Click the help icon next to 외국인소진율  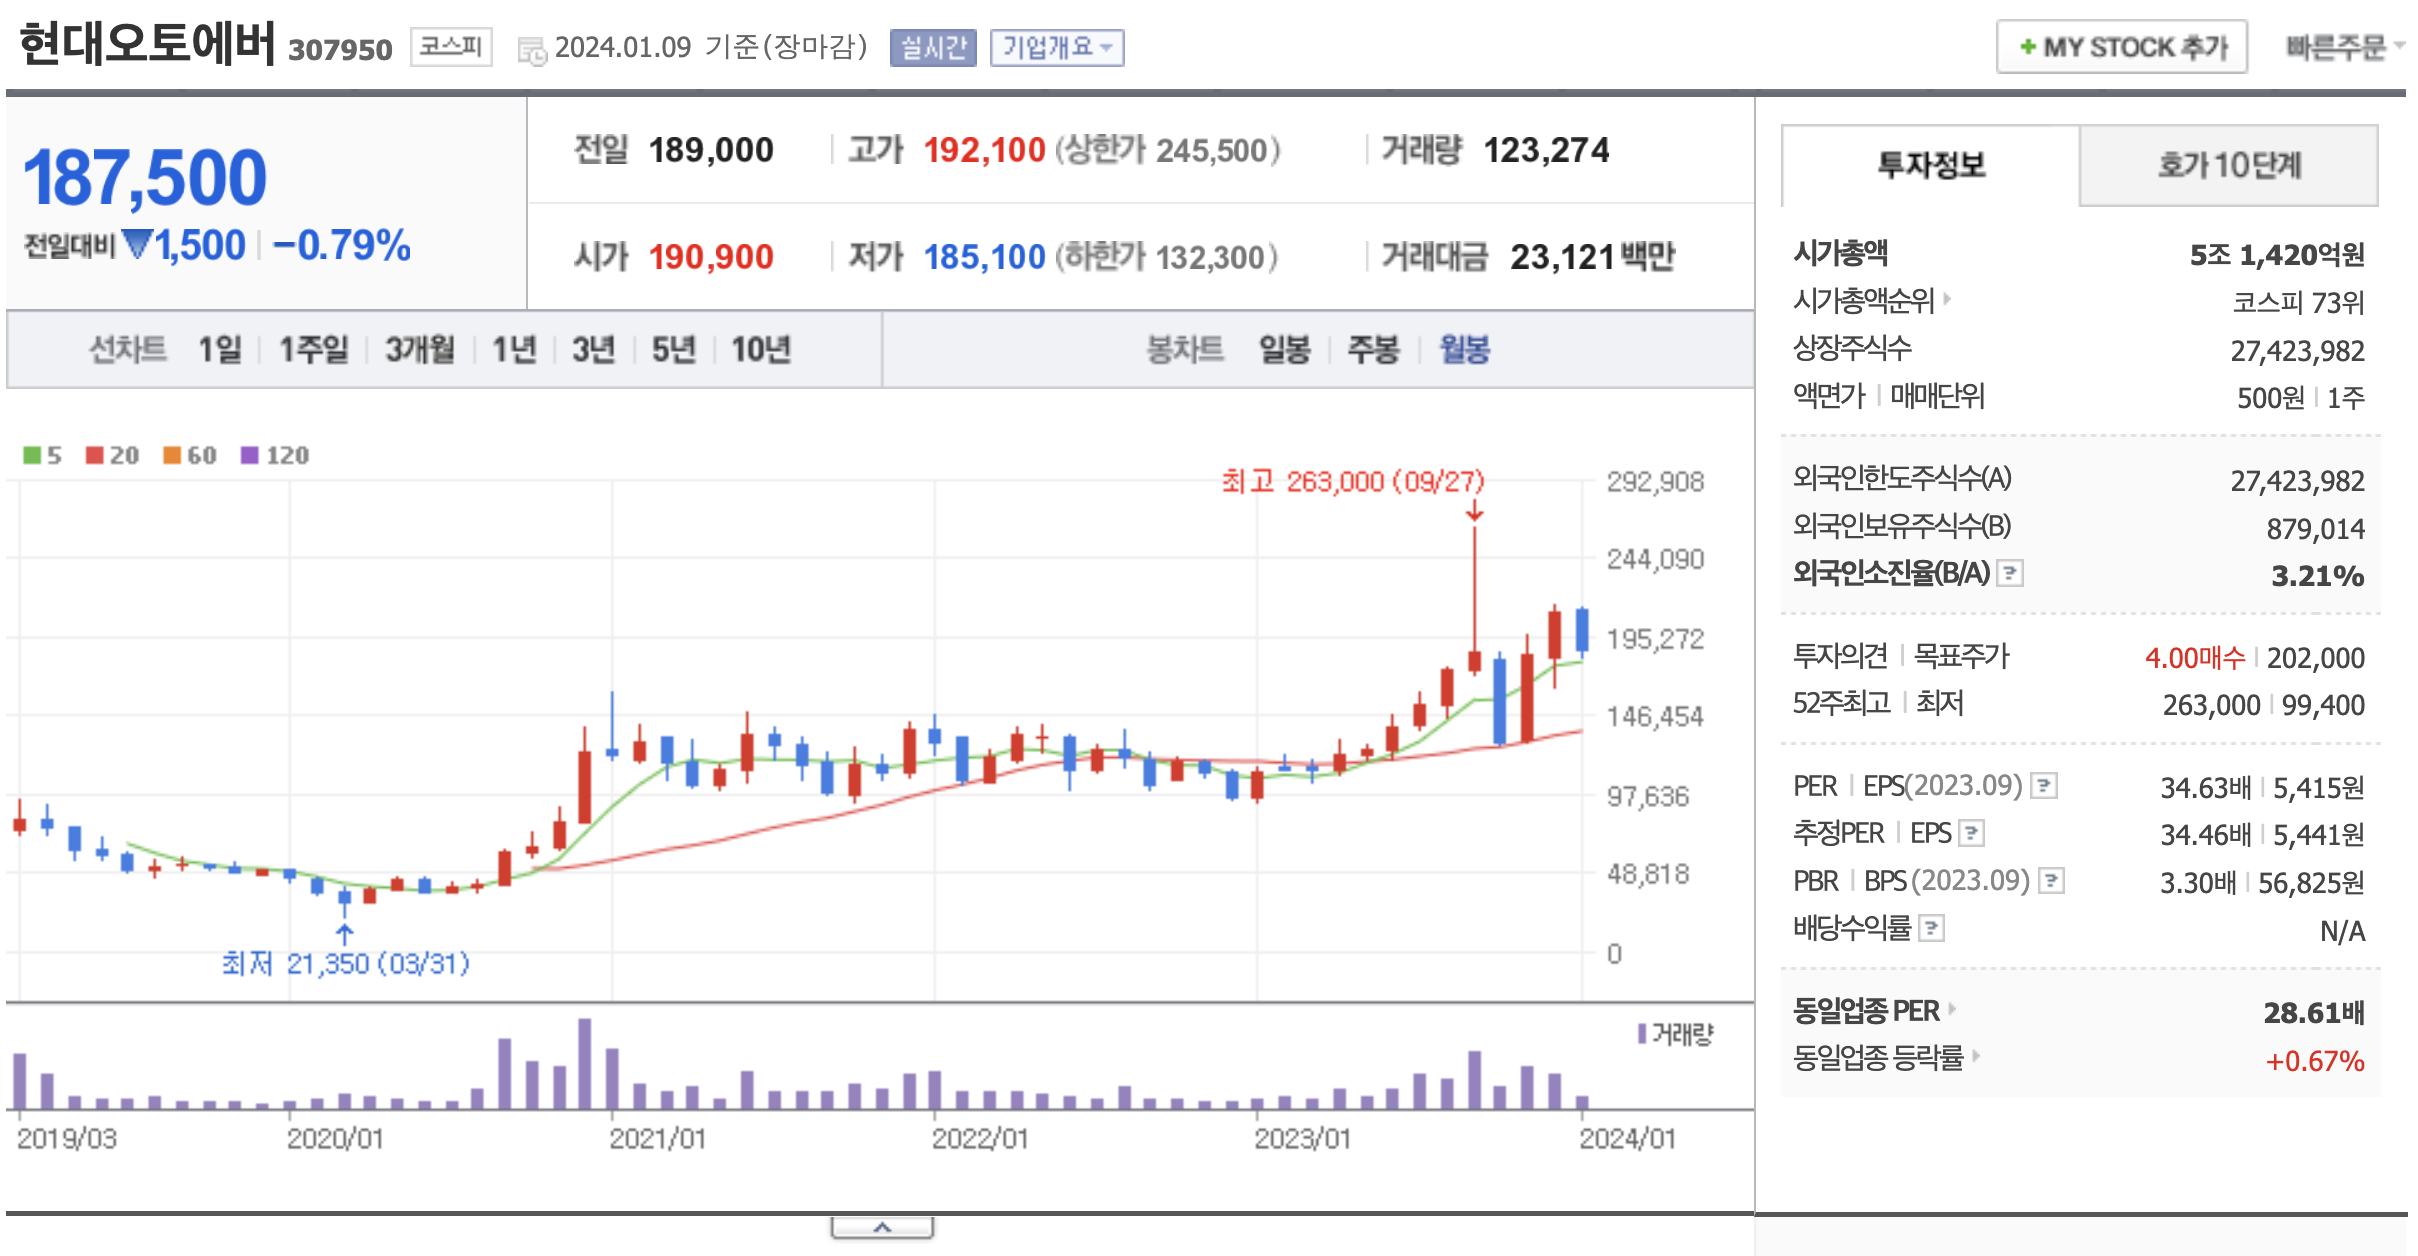tap(2010, 573)
